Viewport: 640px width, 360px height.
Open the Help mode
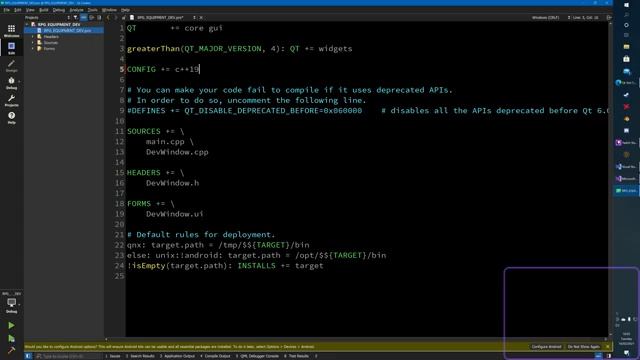[11, 118]
